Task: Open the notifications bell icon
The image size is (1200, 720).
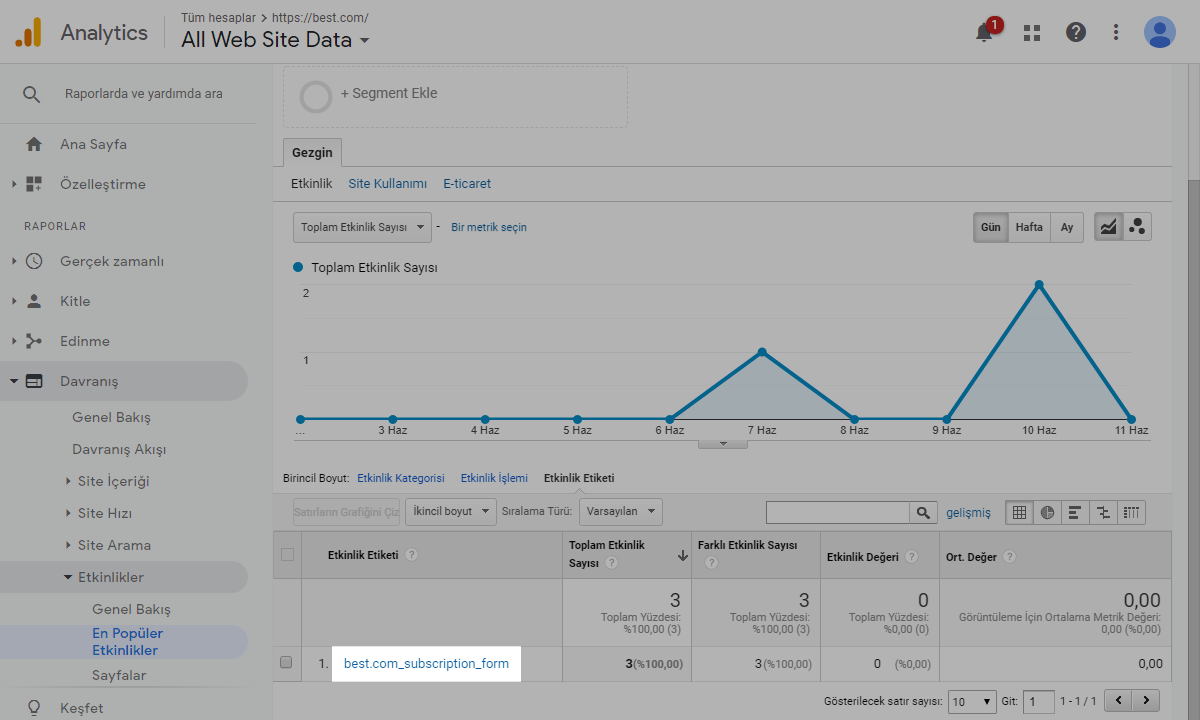Action: tap(985, 32)
